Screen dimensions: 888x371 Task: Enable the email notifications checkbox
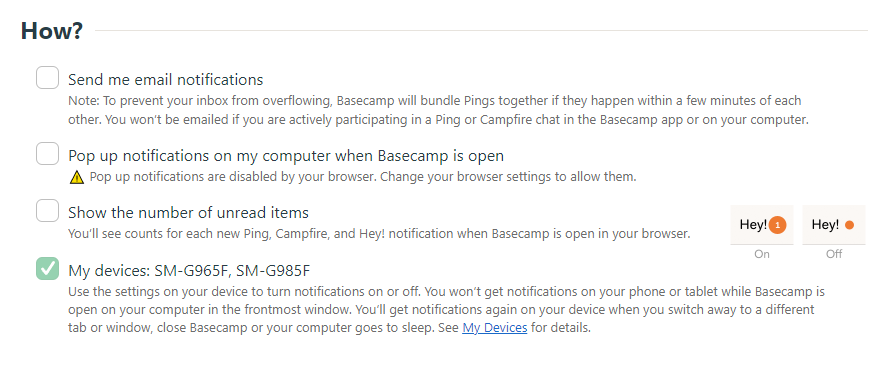coord(48,78)
